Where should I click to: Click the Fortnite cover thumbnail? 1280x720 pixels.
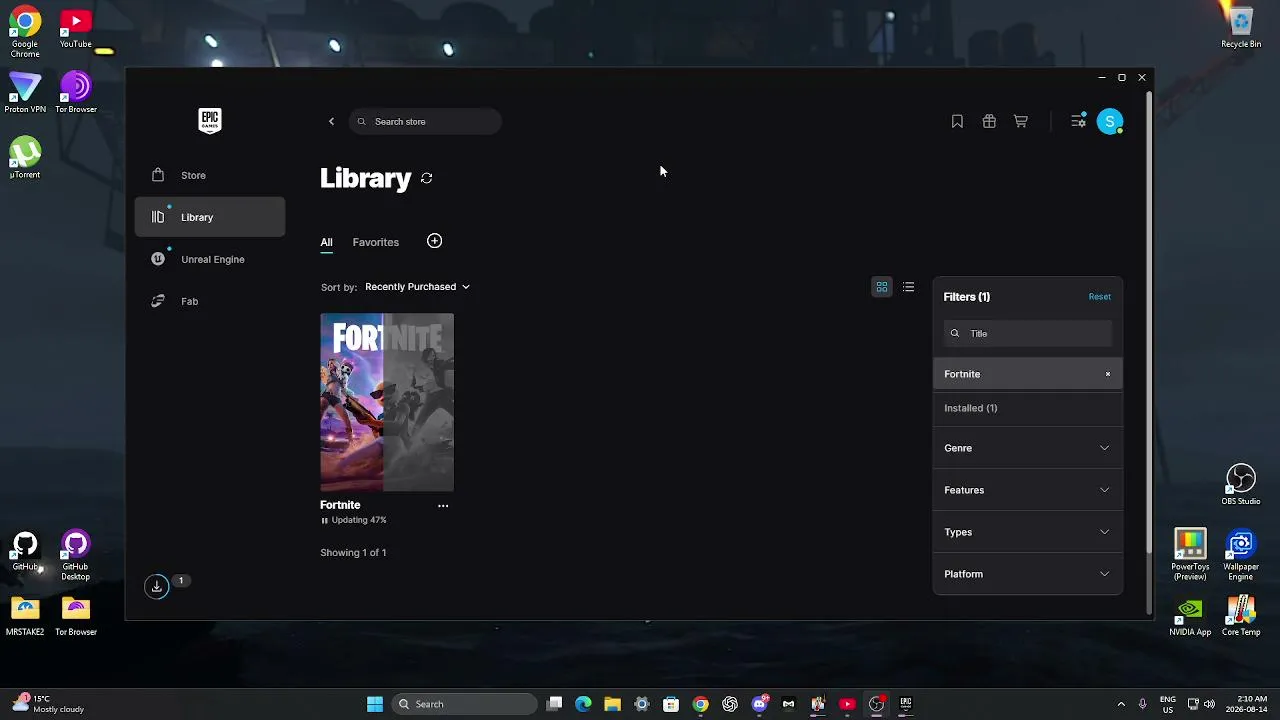(387, 402)
